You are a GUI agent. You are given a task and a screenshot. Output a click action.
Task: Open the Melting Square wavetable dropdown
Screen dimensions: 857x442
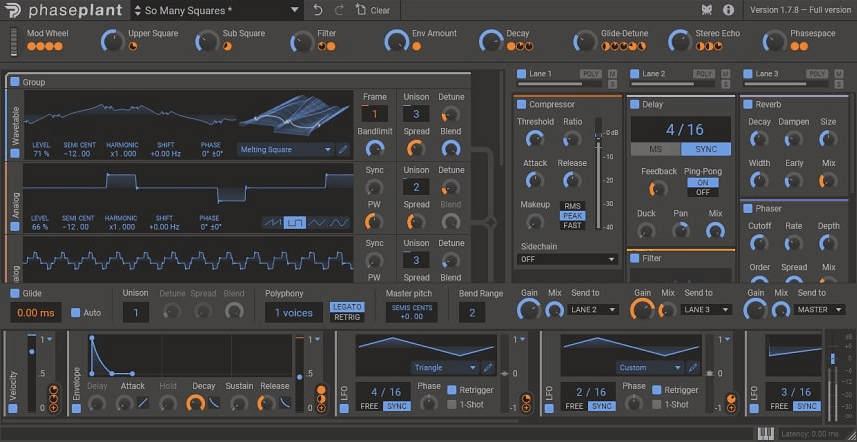tap(285, 149)
